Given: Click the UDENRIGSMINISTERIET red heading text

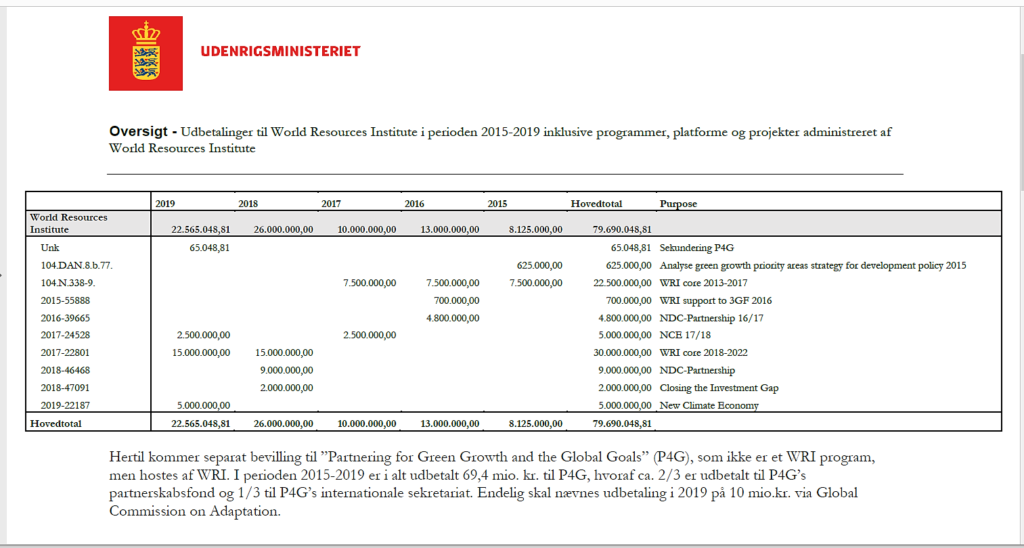Looking at the screenshot, I should 281,51.
